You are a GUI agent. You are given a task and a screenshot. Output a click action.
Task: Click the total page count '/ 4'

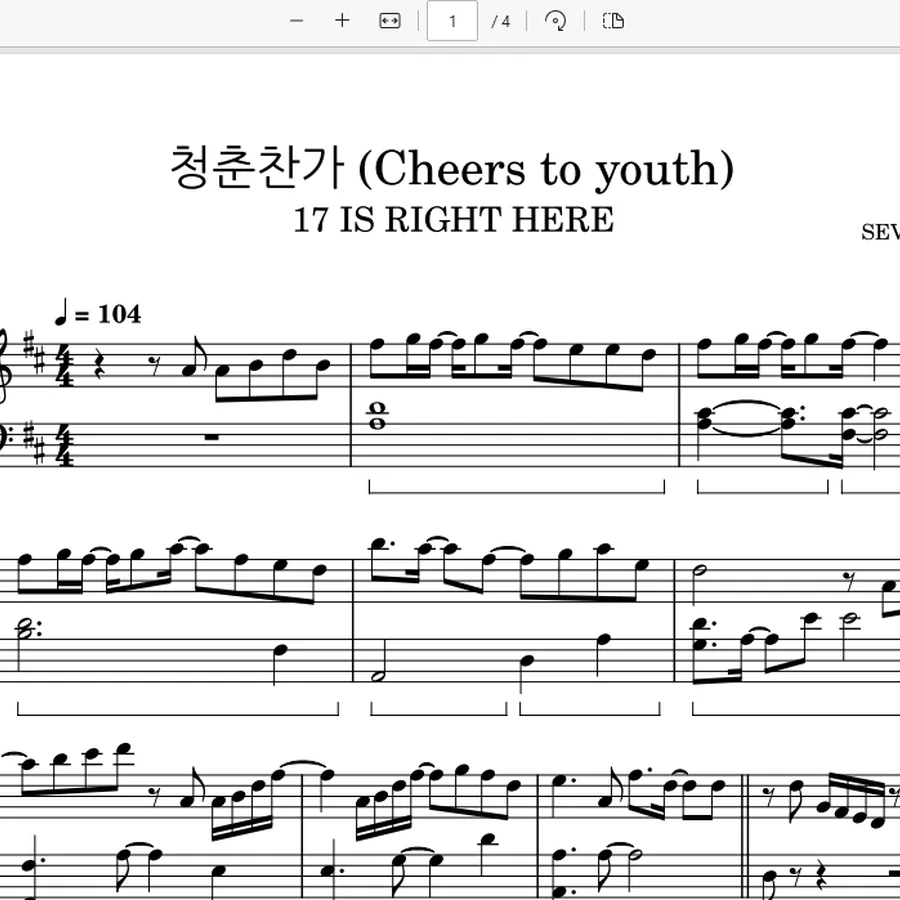pos(501,22)
